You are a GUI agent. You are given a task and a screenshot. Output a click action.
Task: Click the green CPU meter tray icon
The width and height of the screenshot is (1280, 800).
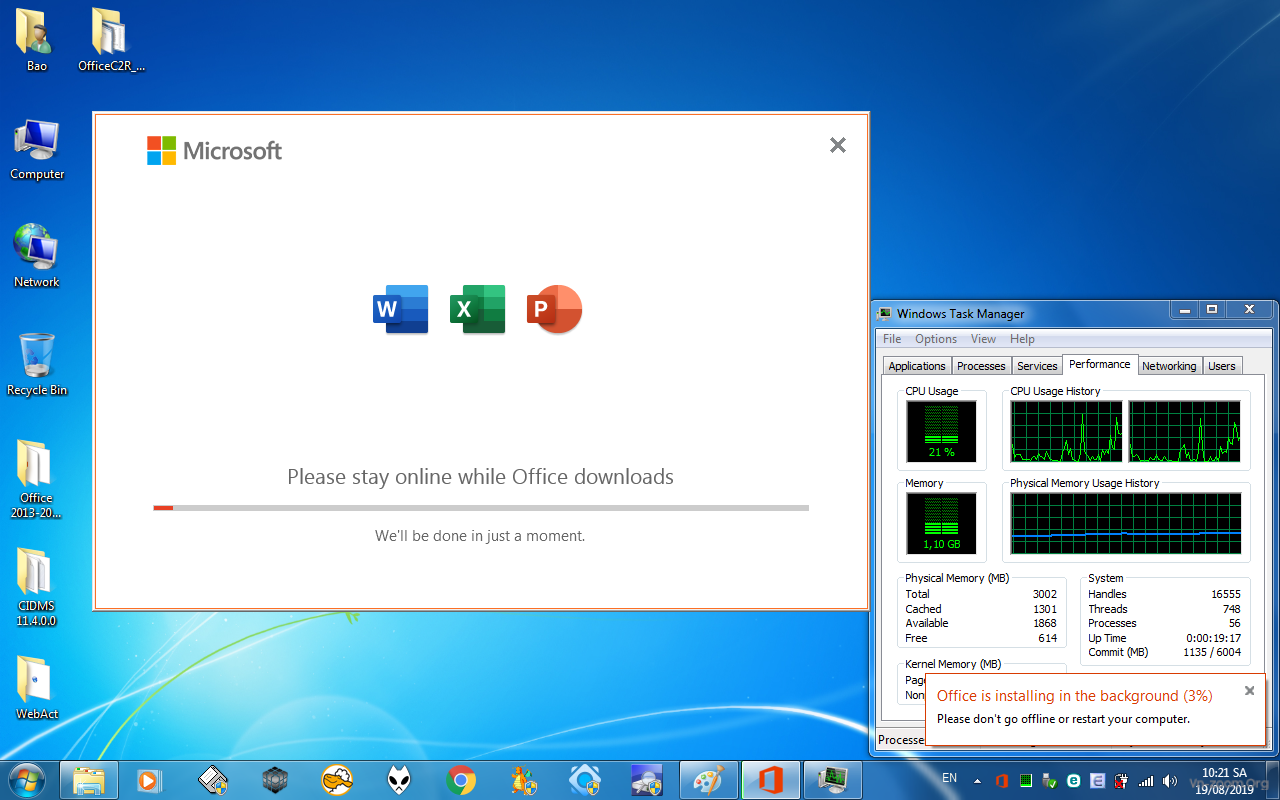click(x=1026, y=781)
